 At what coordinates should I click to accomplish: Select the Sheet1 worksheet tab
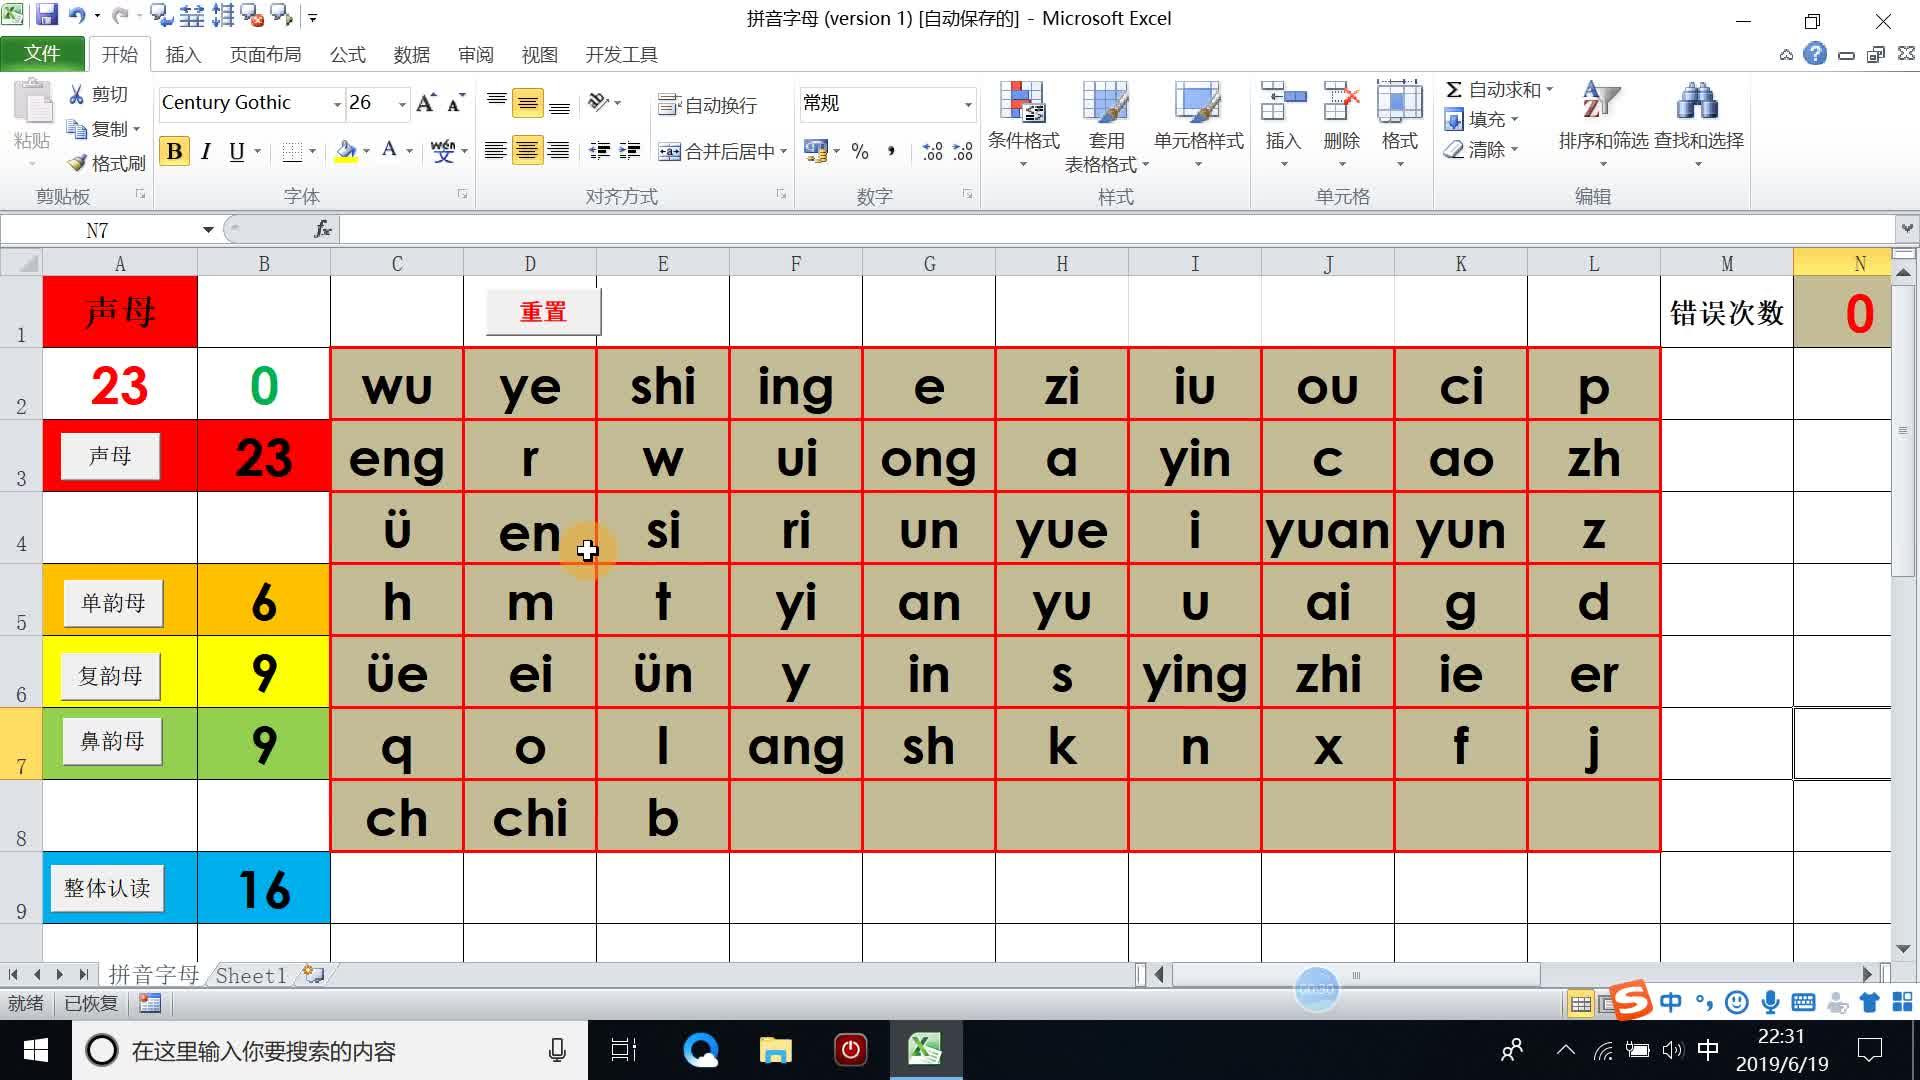251,975
